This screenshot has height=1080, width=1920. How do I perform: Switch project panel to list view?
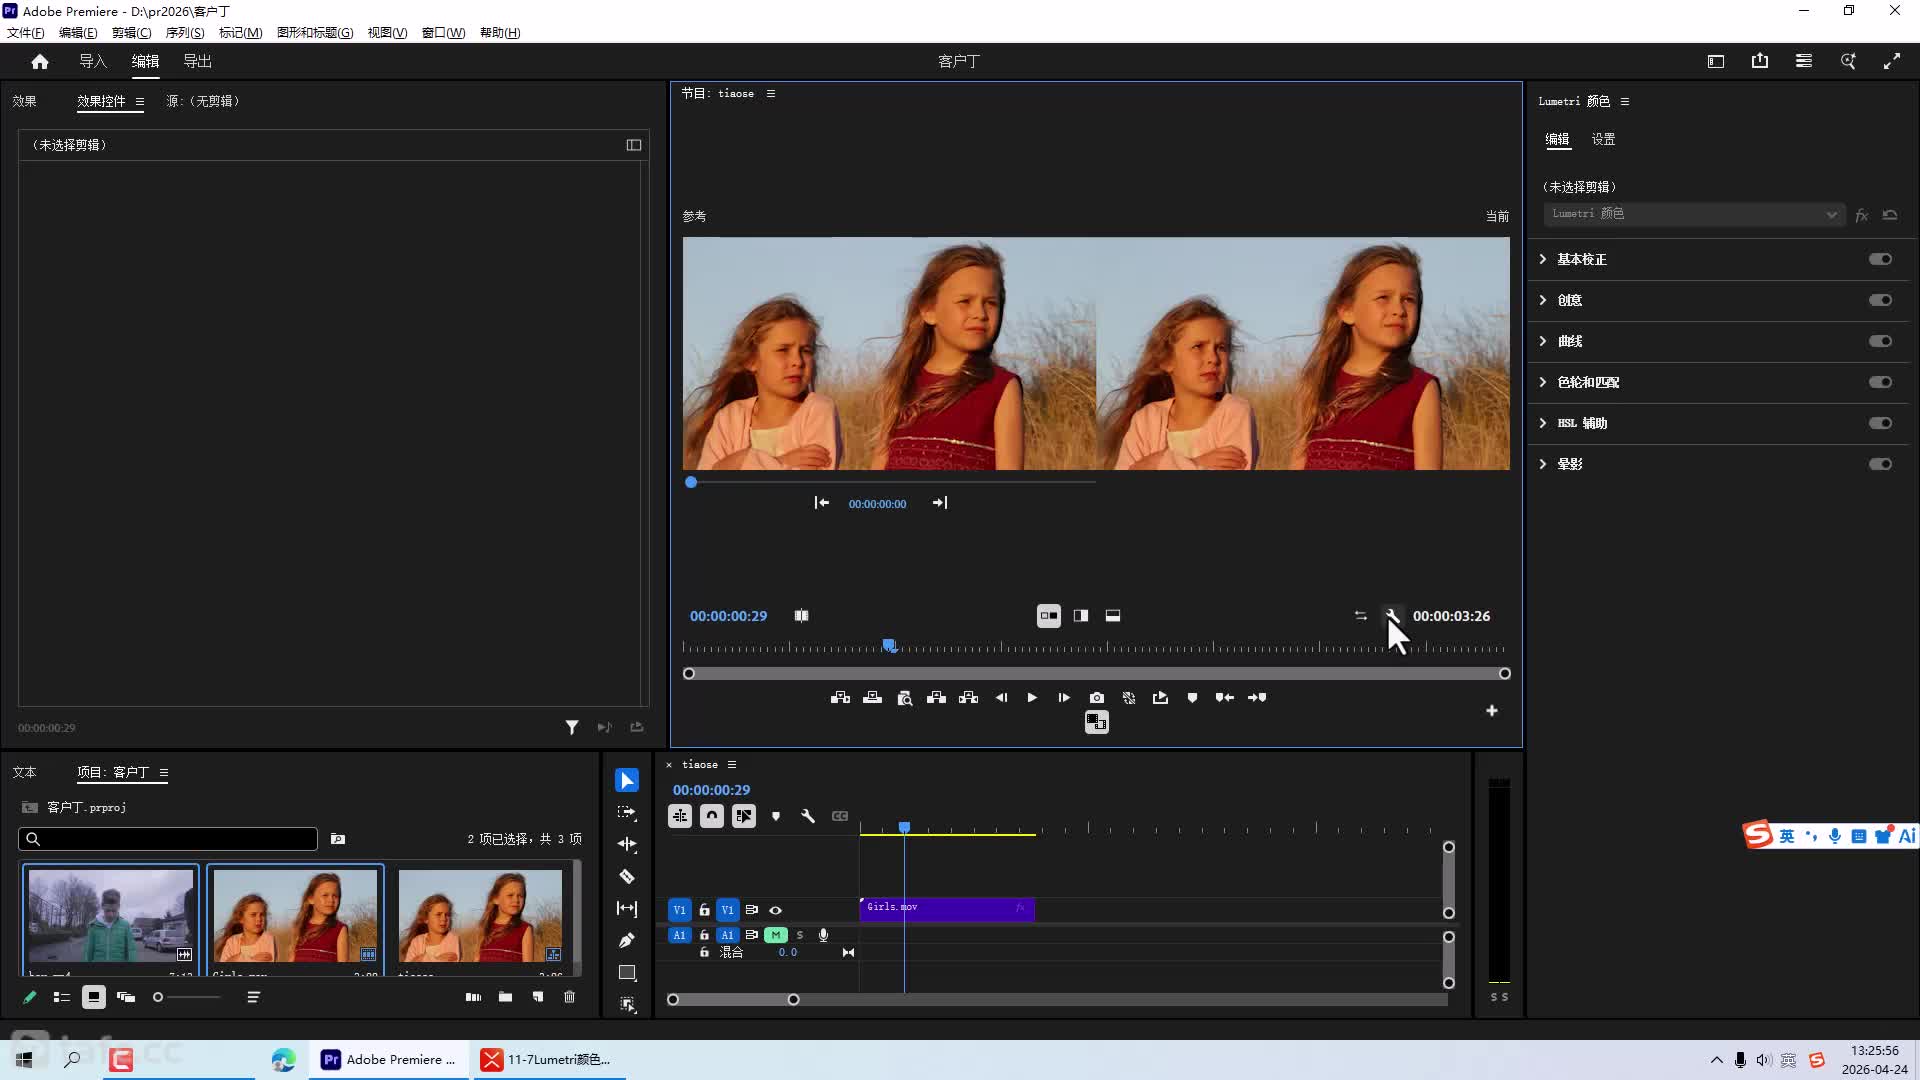tap(62, 997)
